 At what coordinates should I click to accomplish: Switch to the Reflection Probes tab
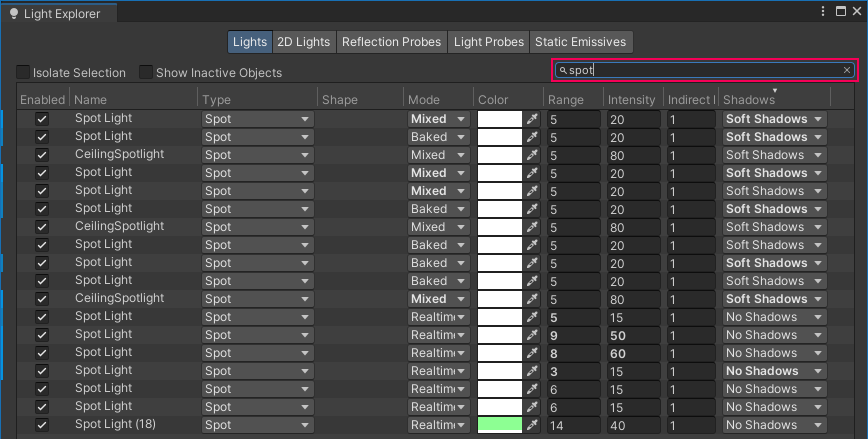coord(391,42)
